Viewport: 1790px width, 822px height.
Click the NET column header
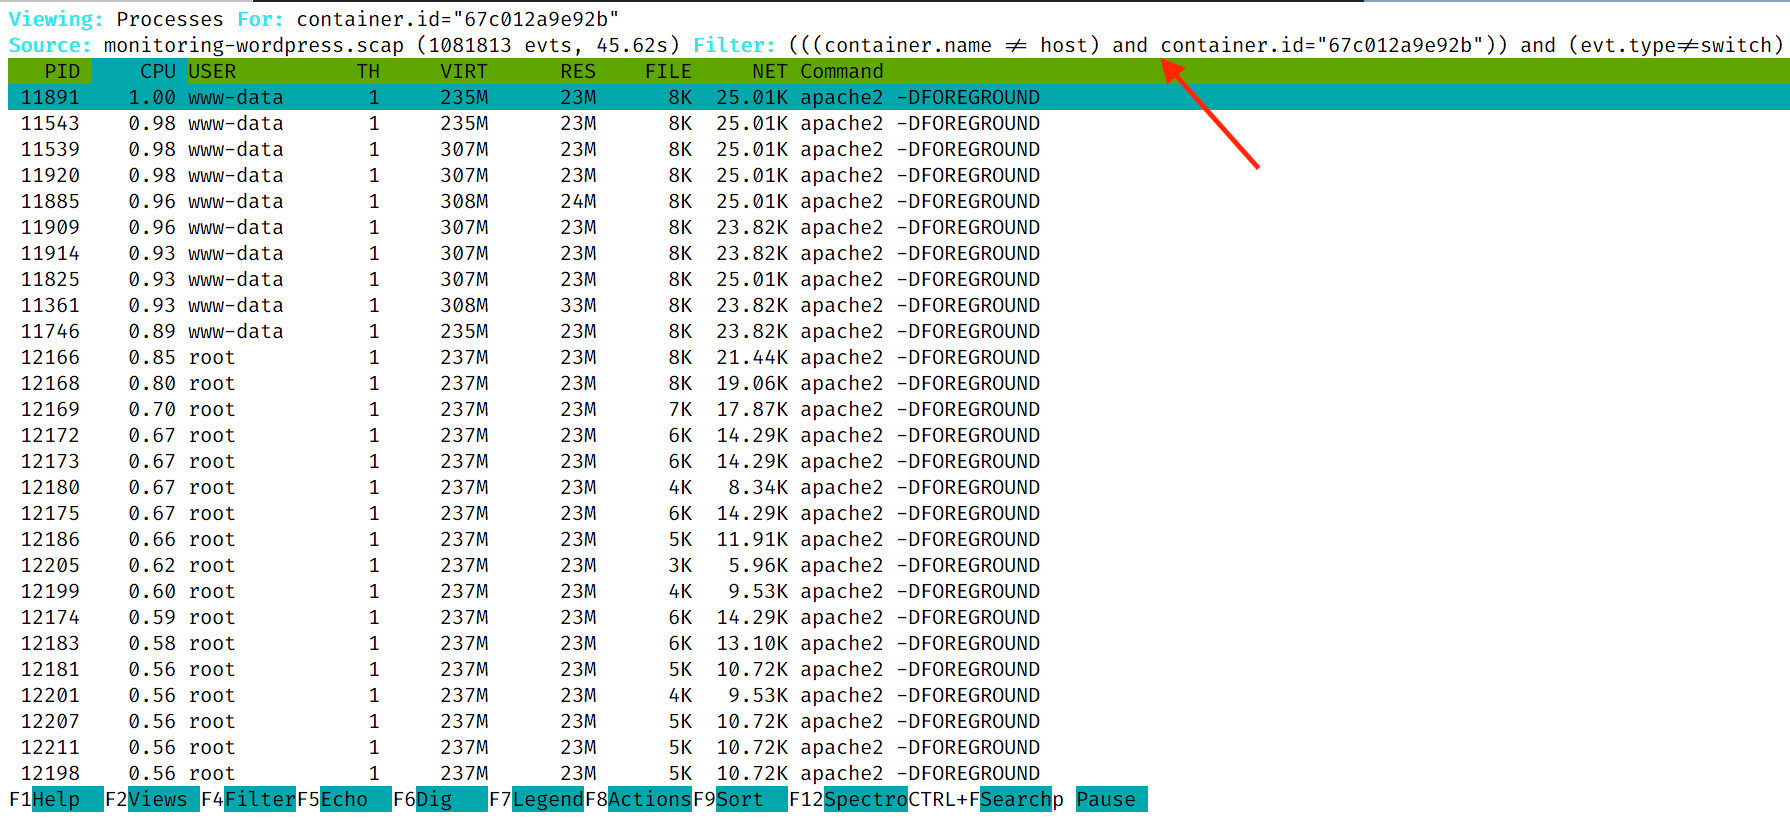point(770,71)
